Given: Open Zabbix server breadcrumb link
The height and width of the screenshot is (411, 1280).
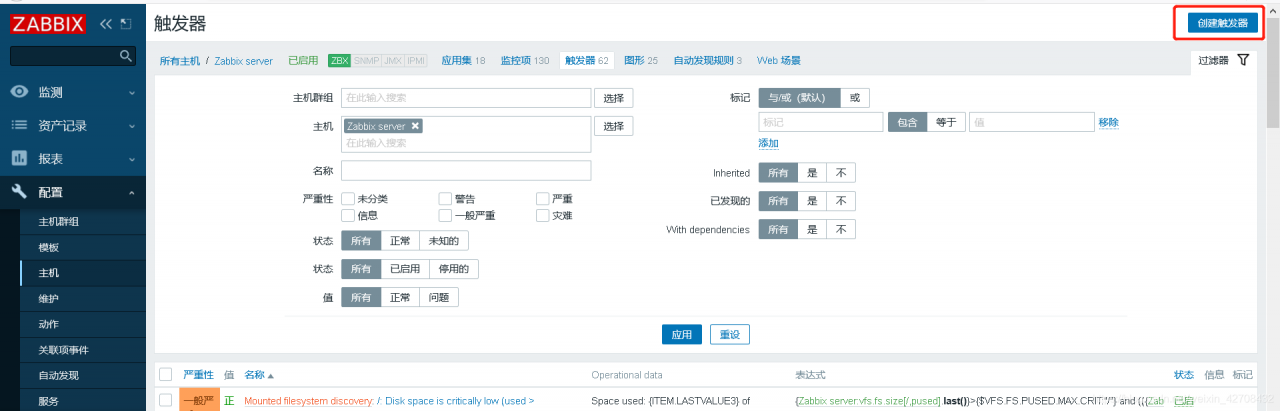Looking at the screenshot, I should (243, 60).
